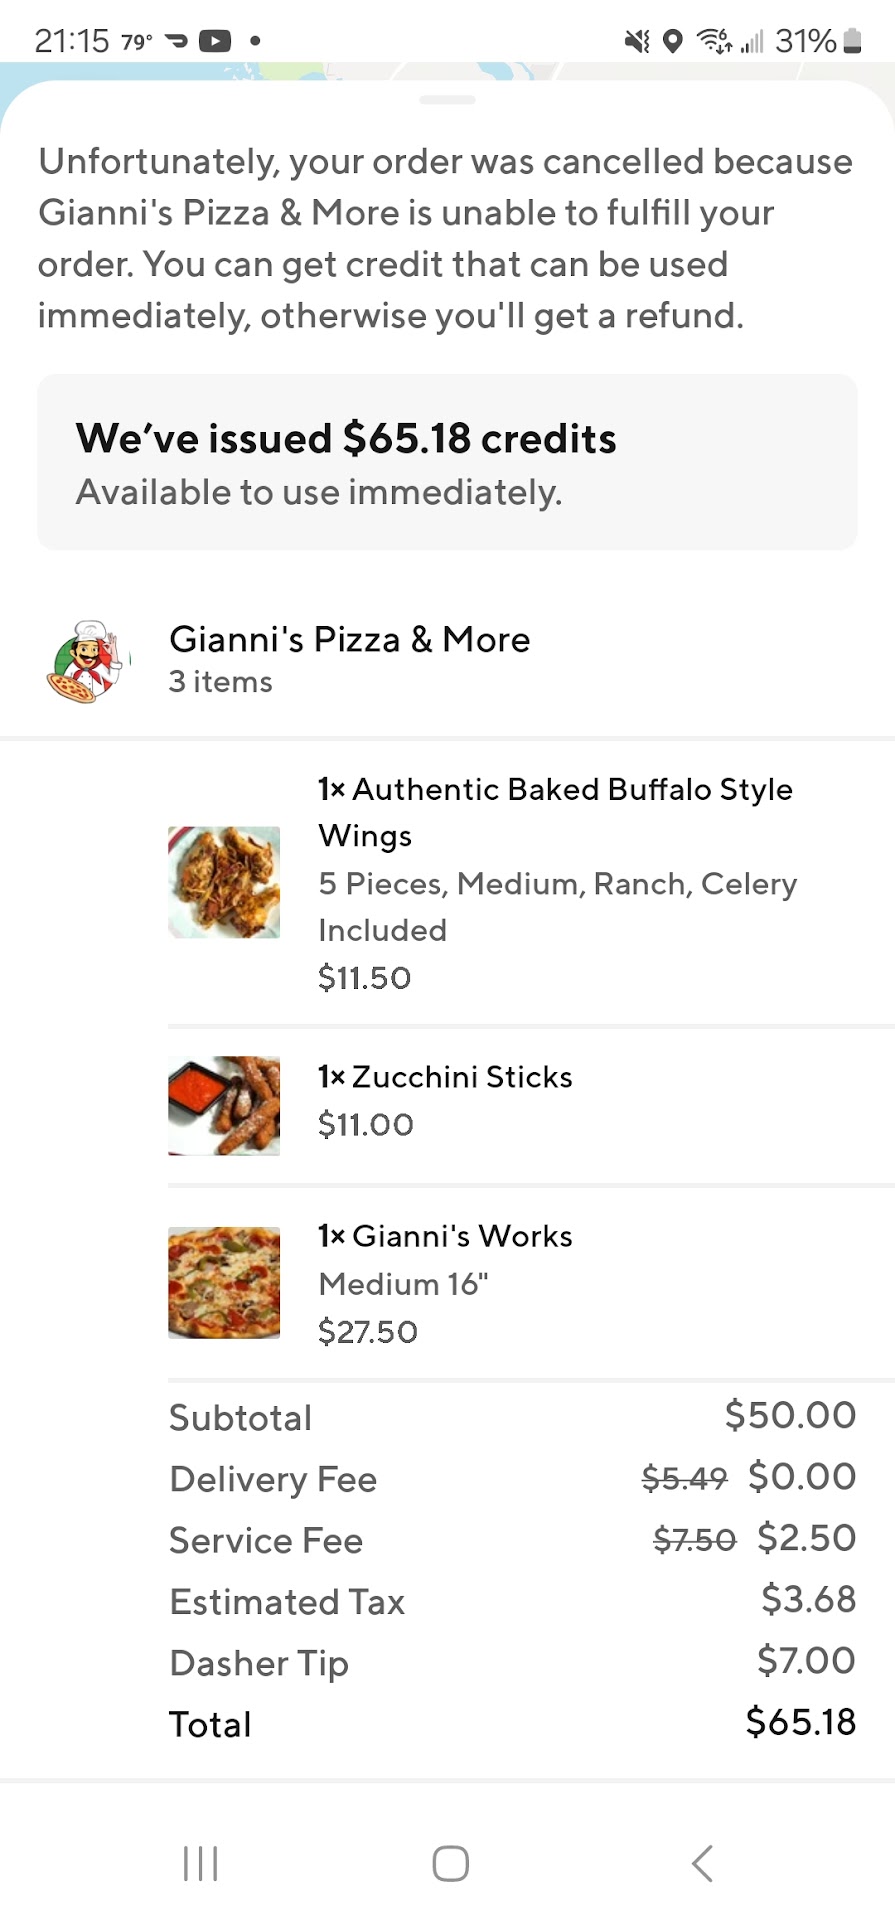The width and height of the screenshot is (895, 1920).
Task: Open the recent apps navigation button
Action: click(x=201, y=1863)
